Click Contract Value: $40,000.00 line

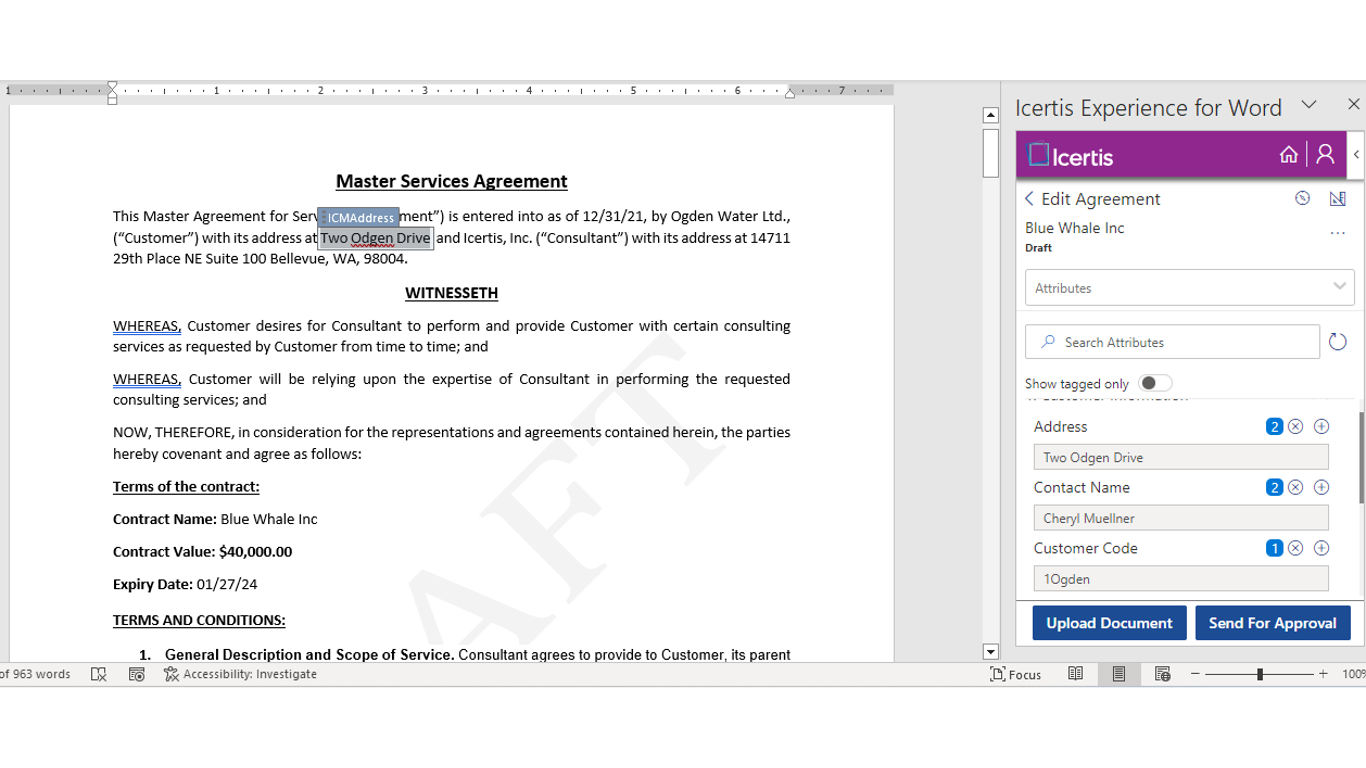(x=202, y=551)
